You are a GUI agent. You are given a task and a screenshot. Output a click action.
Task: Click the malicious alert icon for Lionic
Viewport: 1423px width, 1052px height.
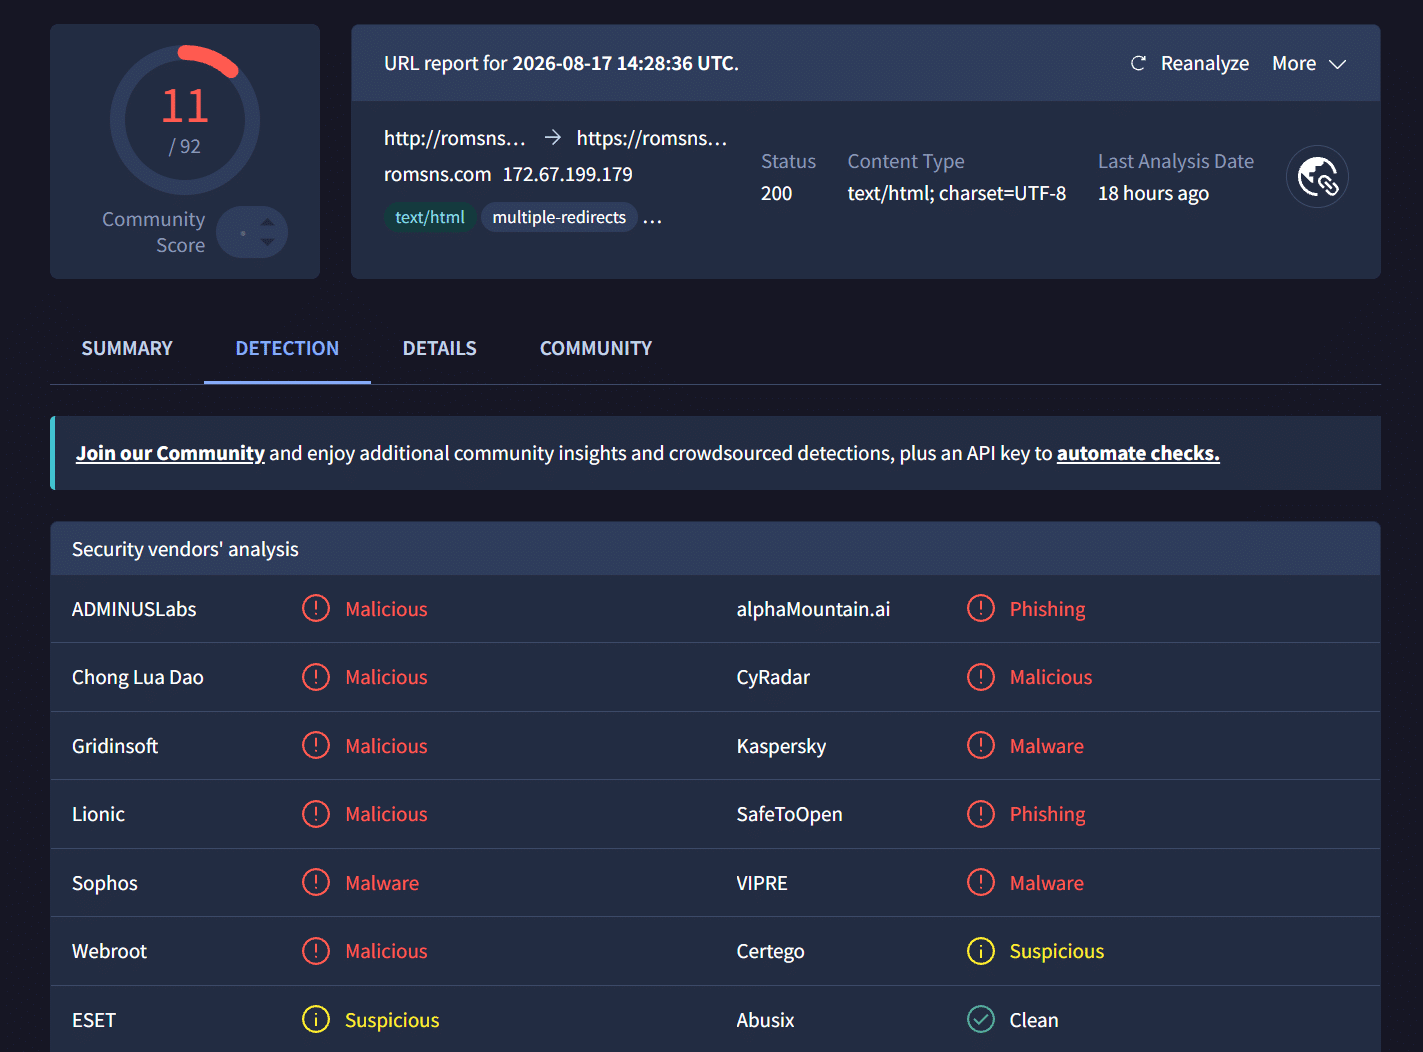click(x=316, y=814)
